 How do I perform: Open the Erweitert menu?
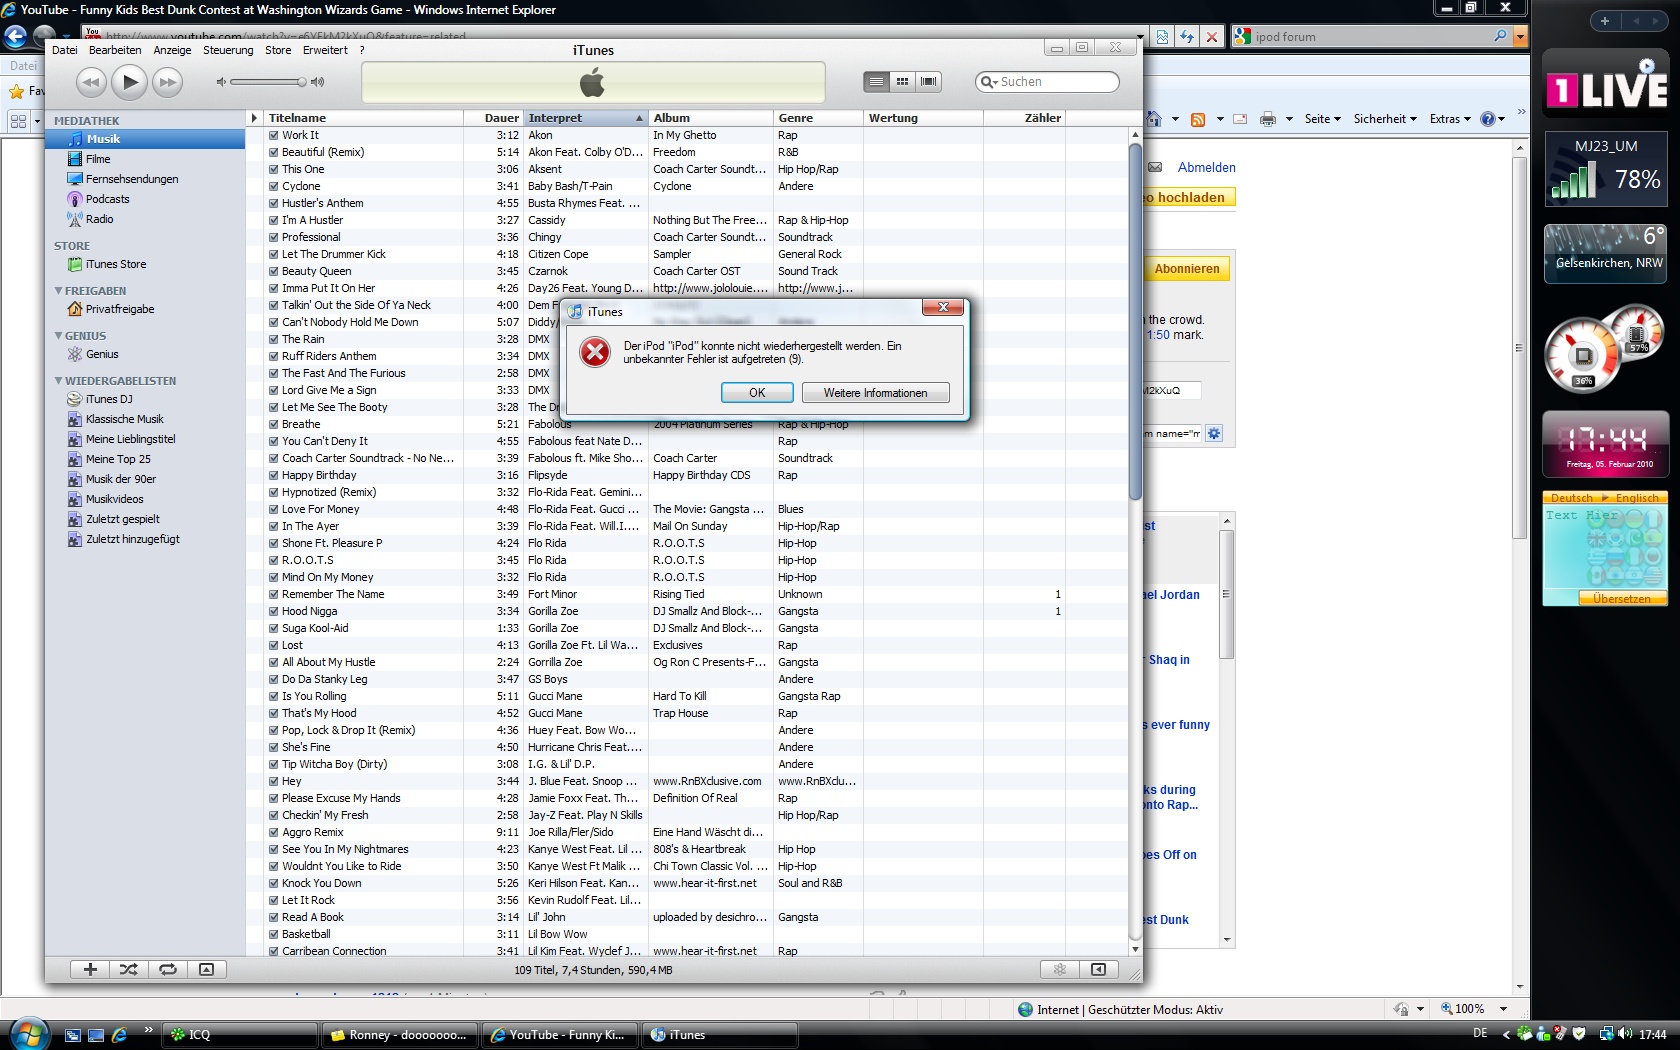[325, 50]
